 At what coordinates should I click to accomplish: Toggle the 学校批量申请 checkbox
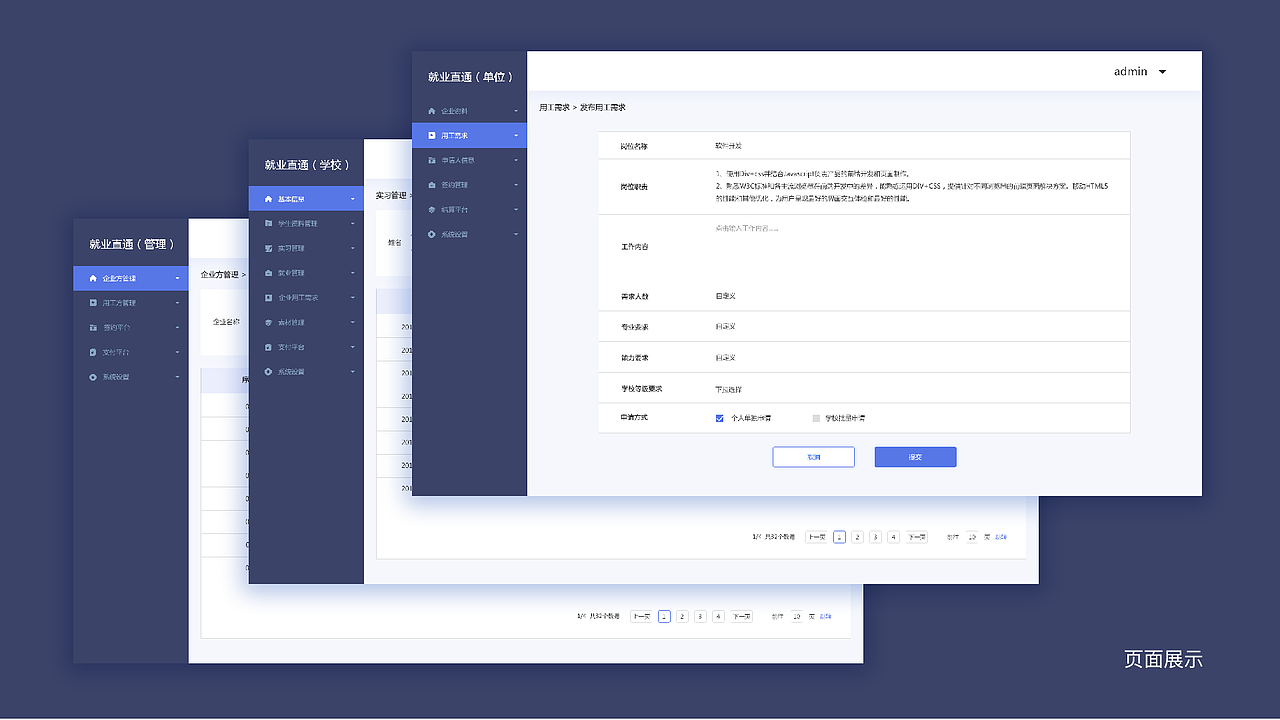[x=816, y=418]
